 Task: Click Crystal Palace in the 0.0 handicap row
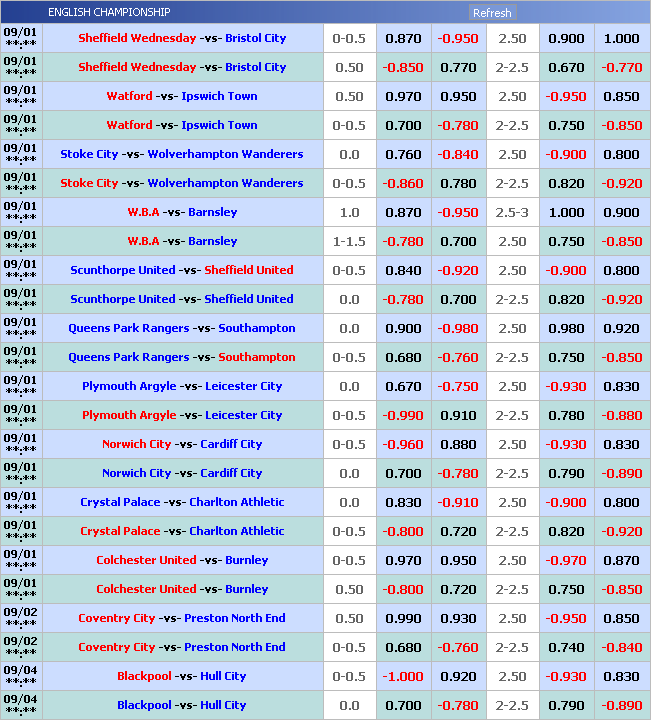tap(120, 502)
